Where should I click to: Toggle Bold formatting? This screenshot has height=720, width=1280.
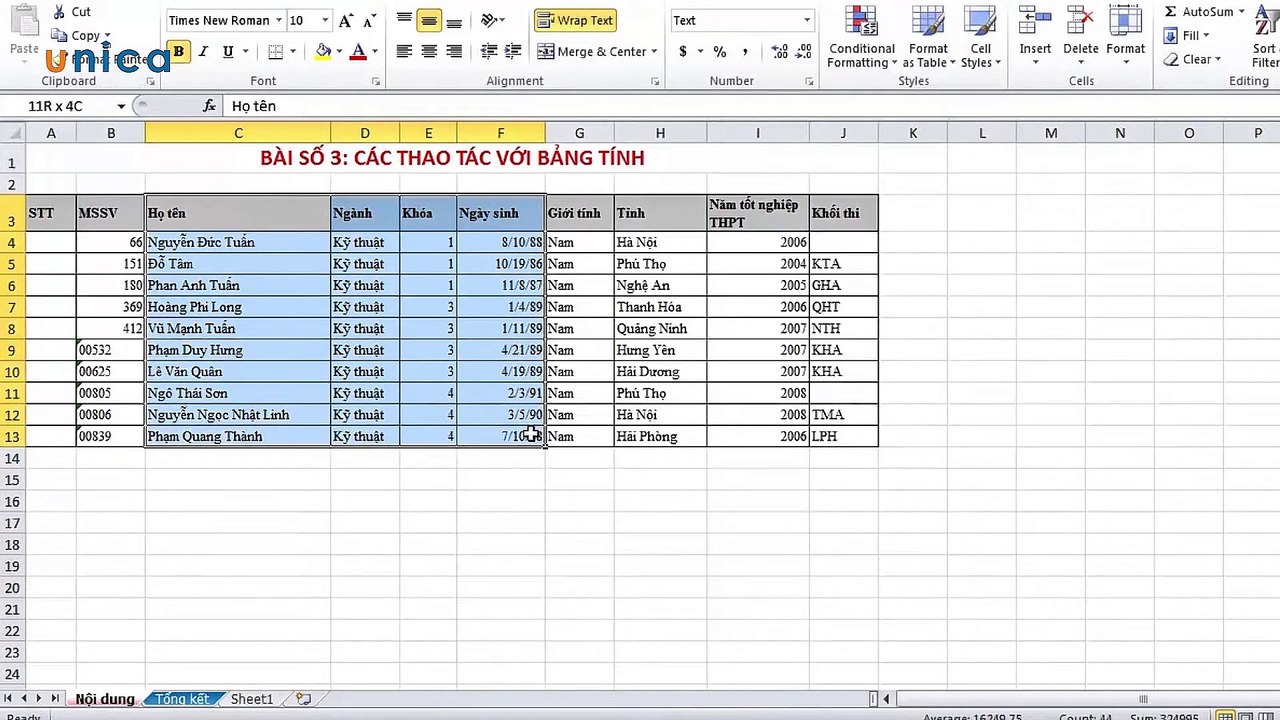178,51
